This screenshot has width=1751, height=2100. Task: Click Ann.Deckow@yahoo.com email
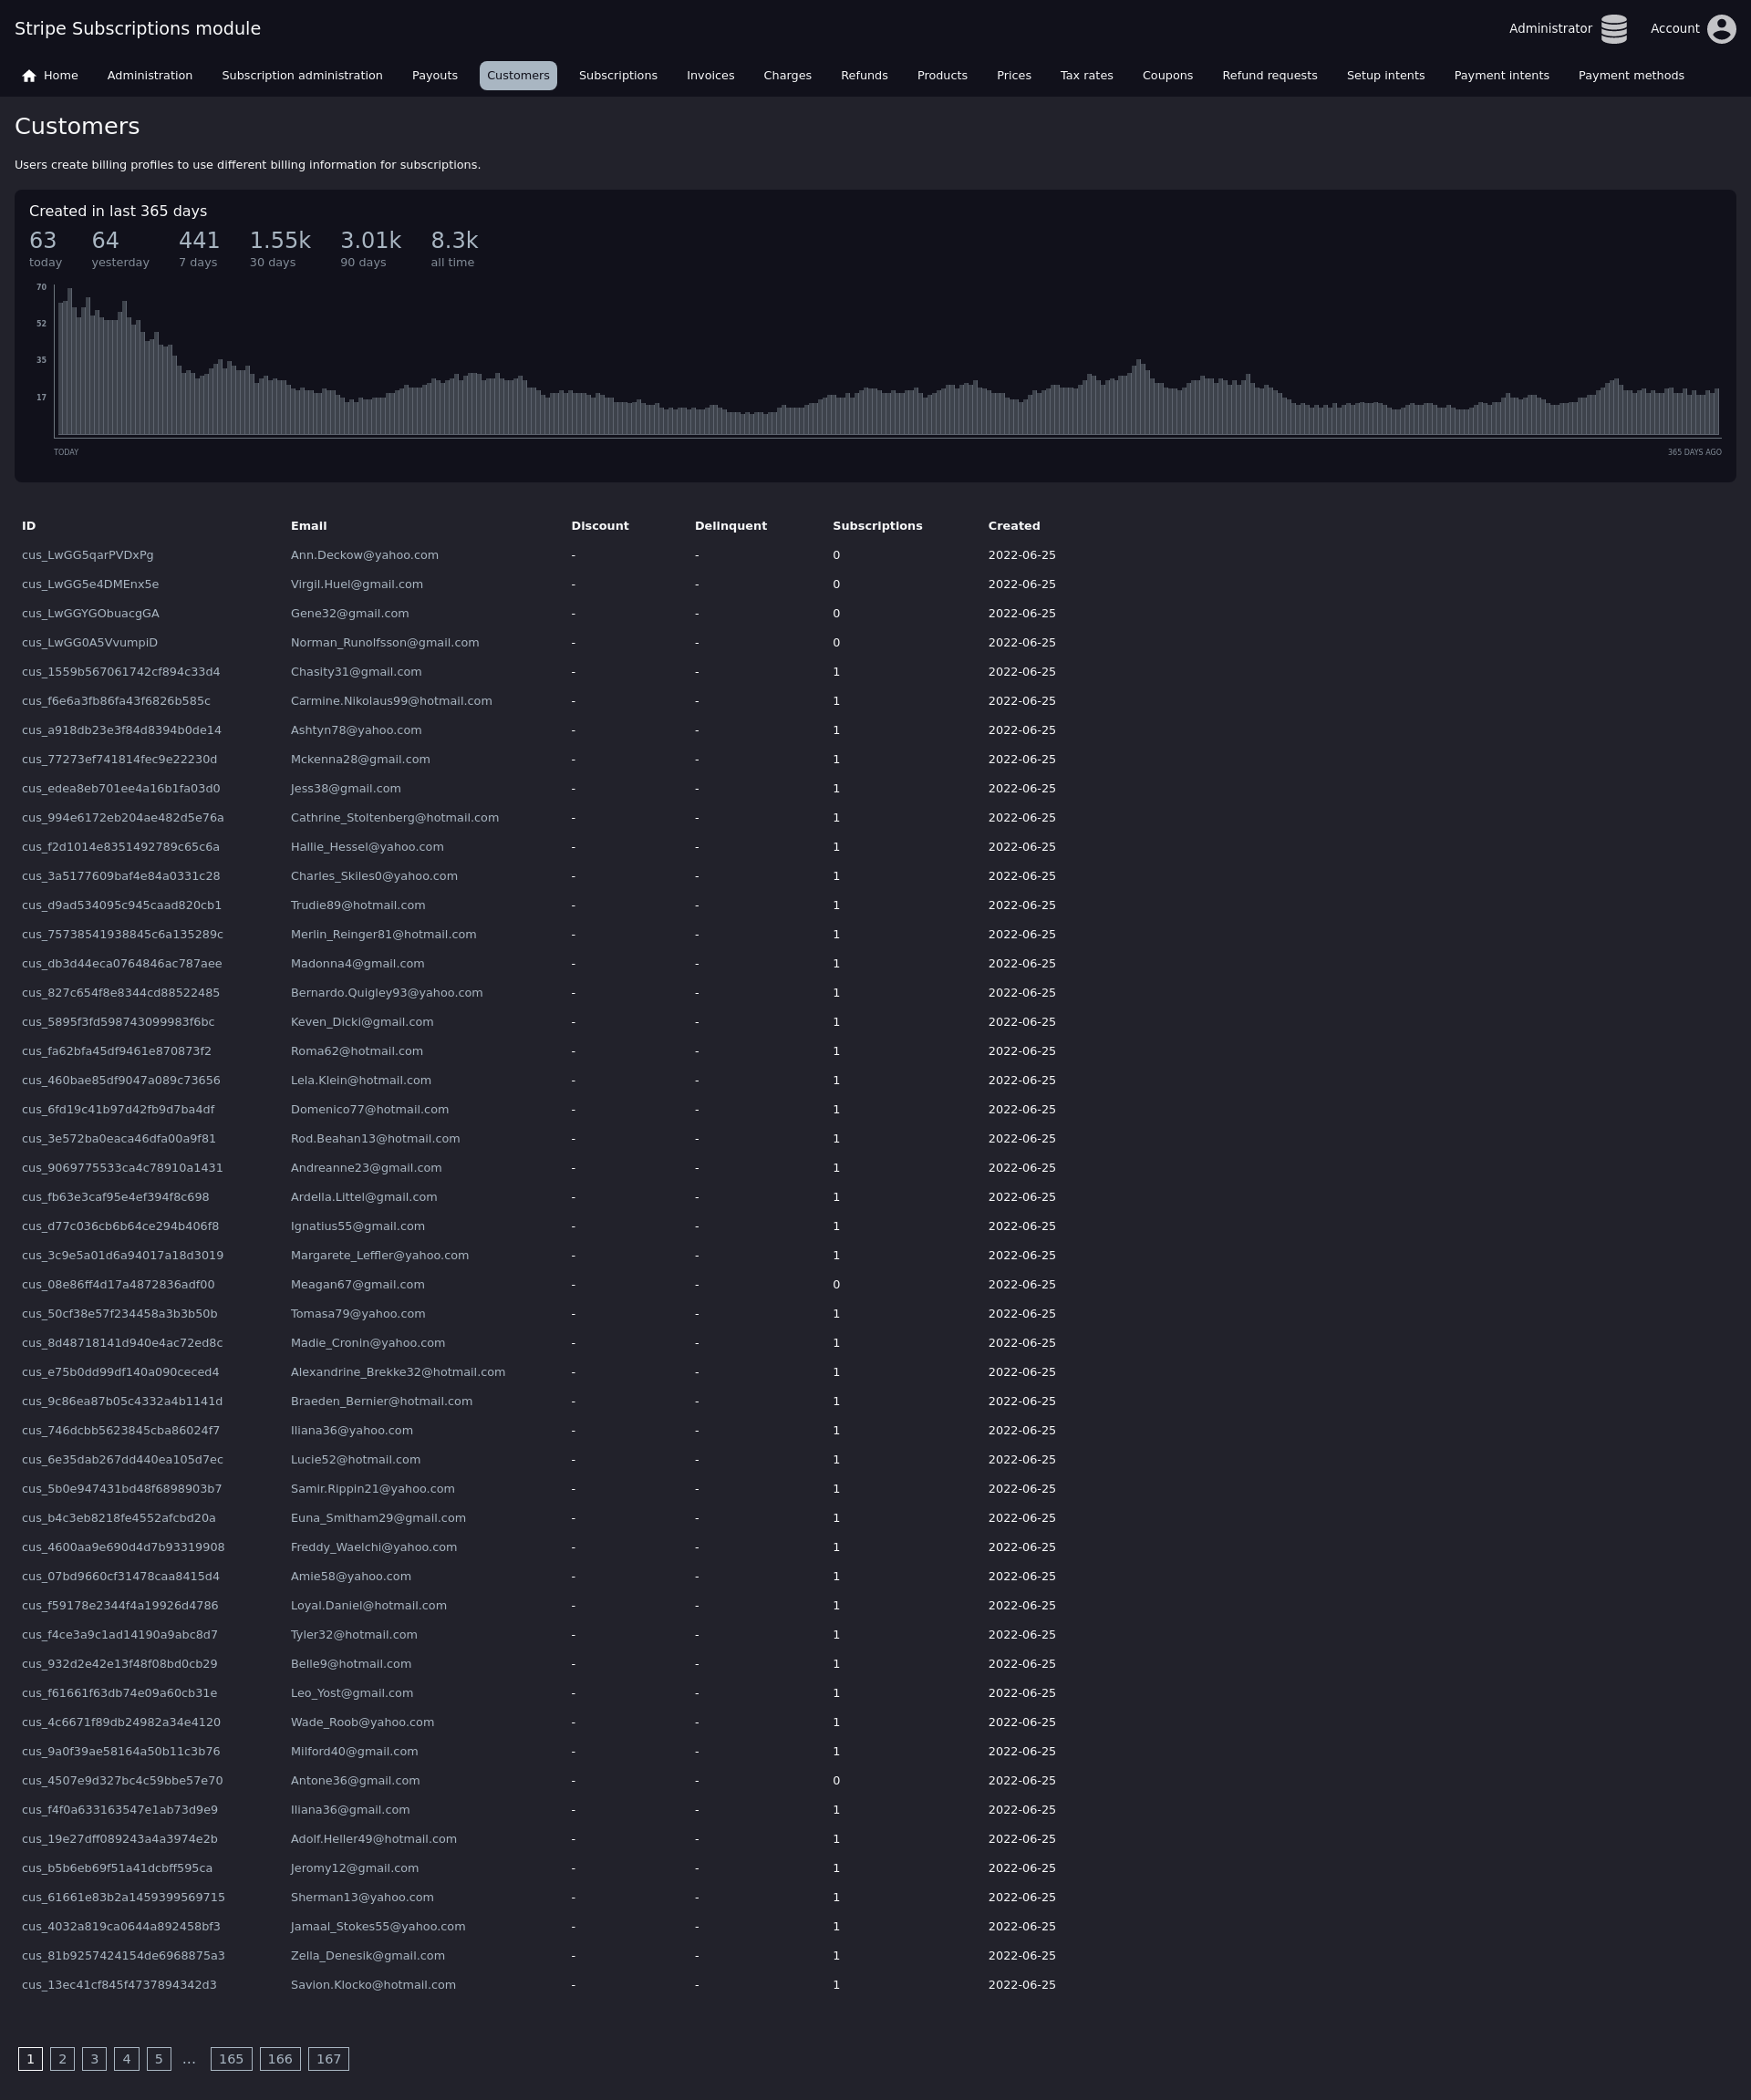pos(364,555)
